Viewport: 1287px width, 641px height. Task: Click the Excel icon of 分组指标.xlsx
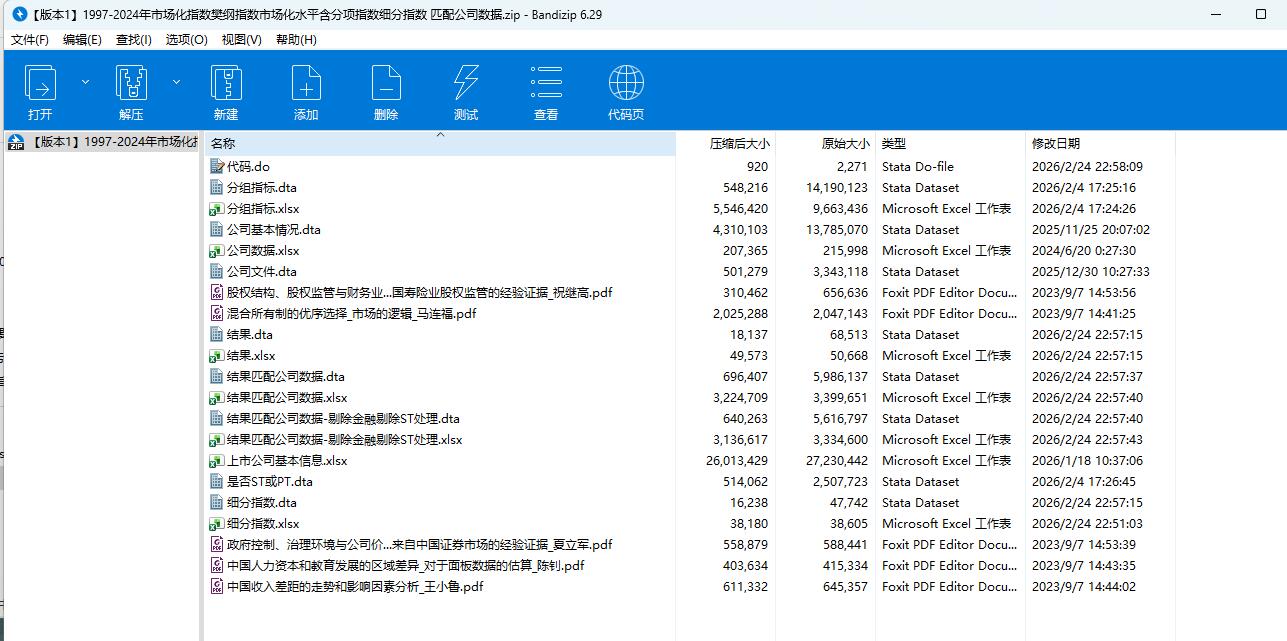217,209
